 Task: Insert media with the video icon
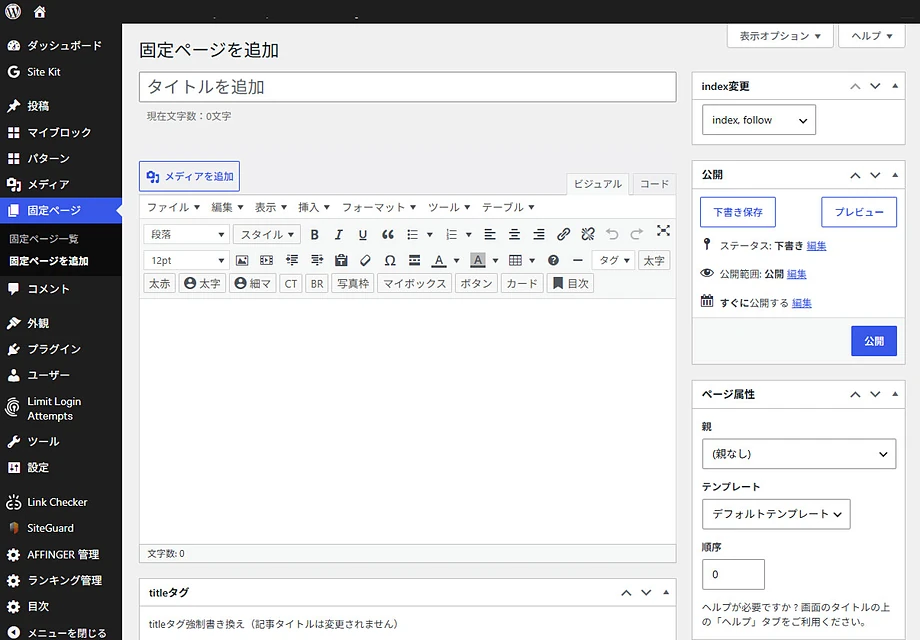[266, 260]
